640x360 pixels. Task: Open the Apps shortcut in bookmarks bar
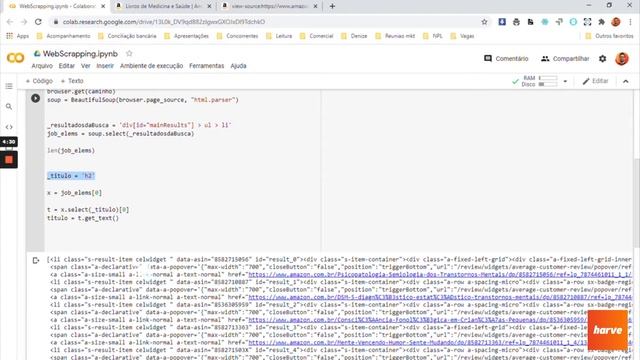point(18,36)
